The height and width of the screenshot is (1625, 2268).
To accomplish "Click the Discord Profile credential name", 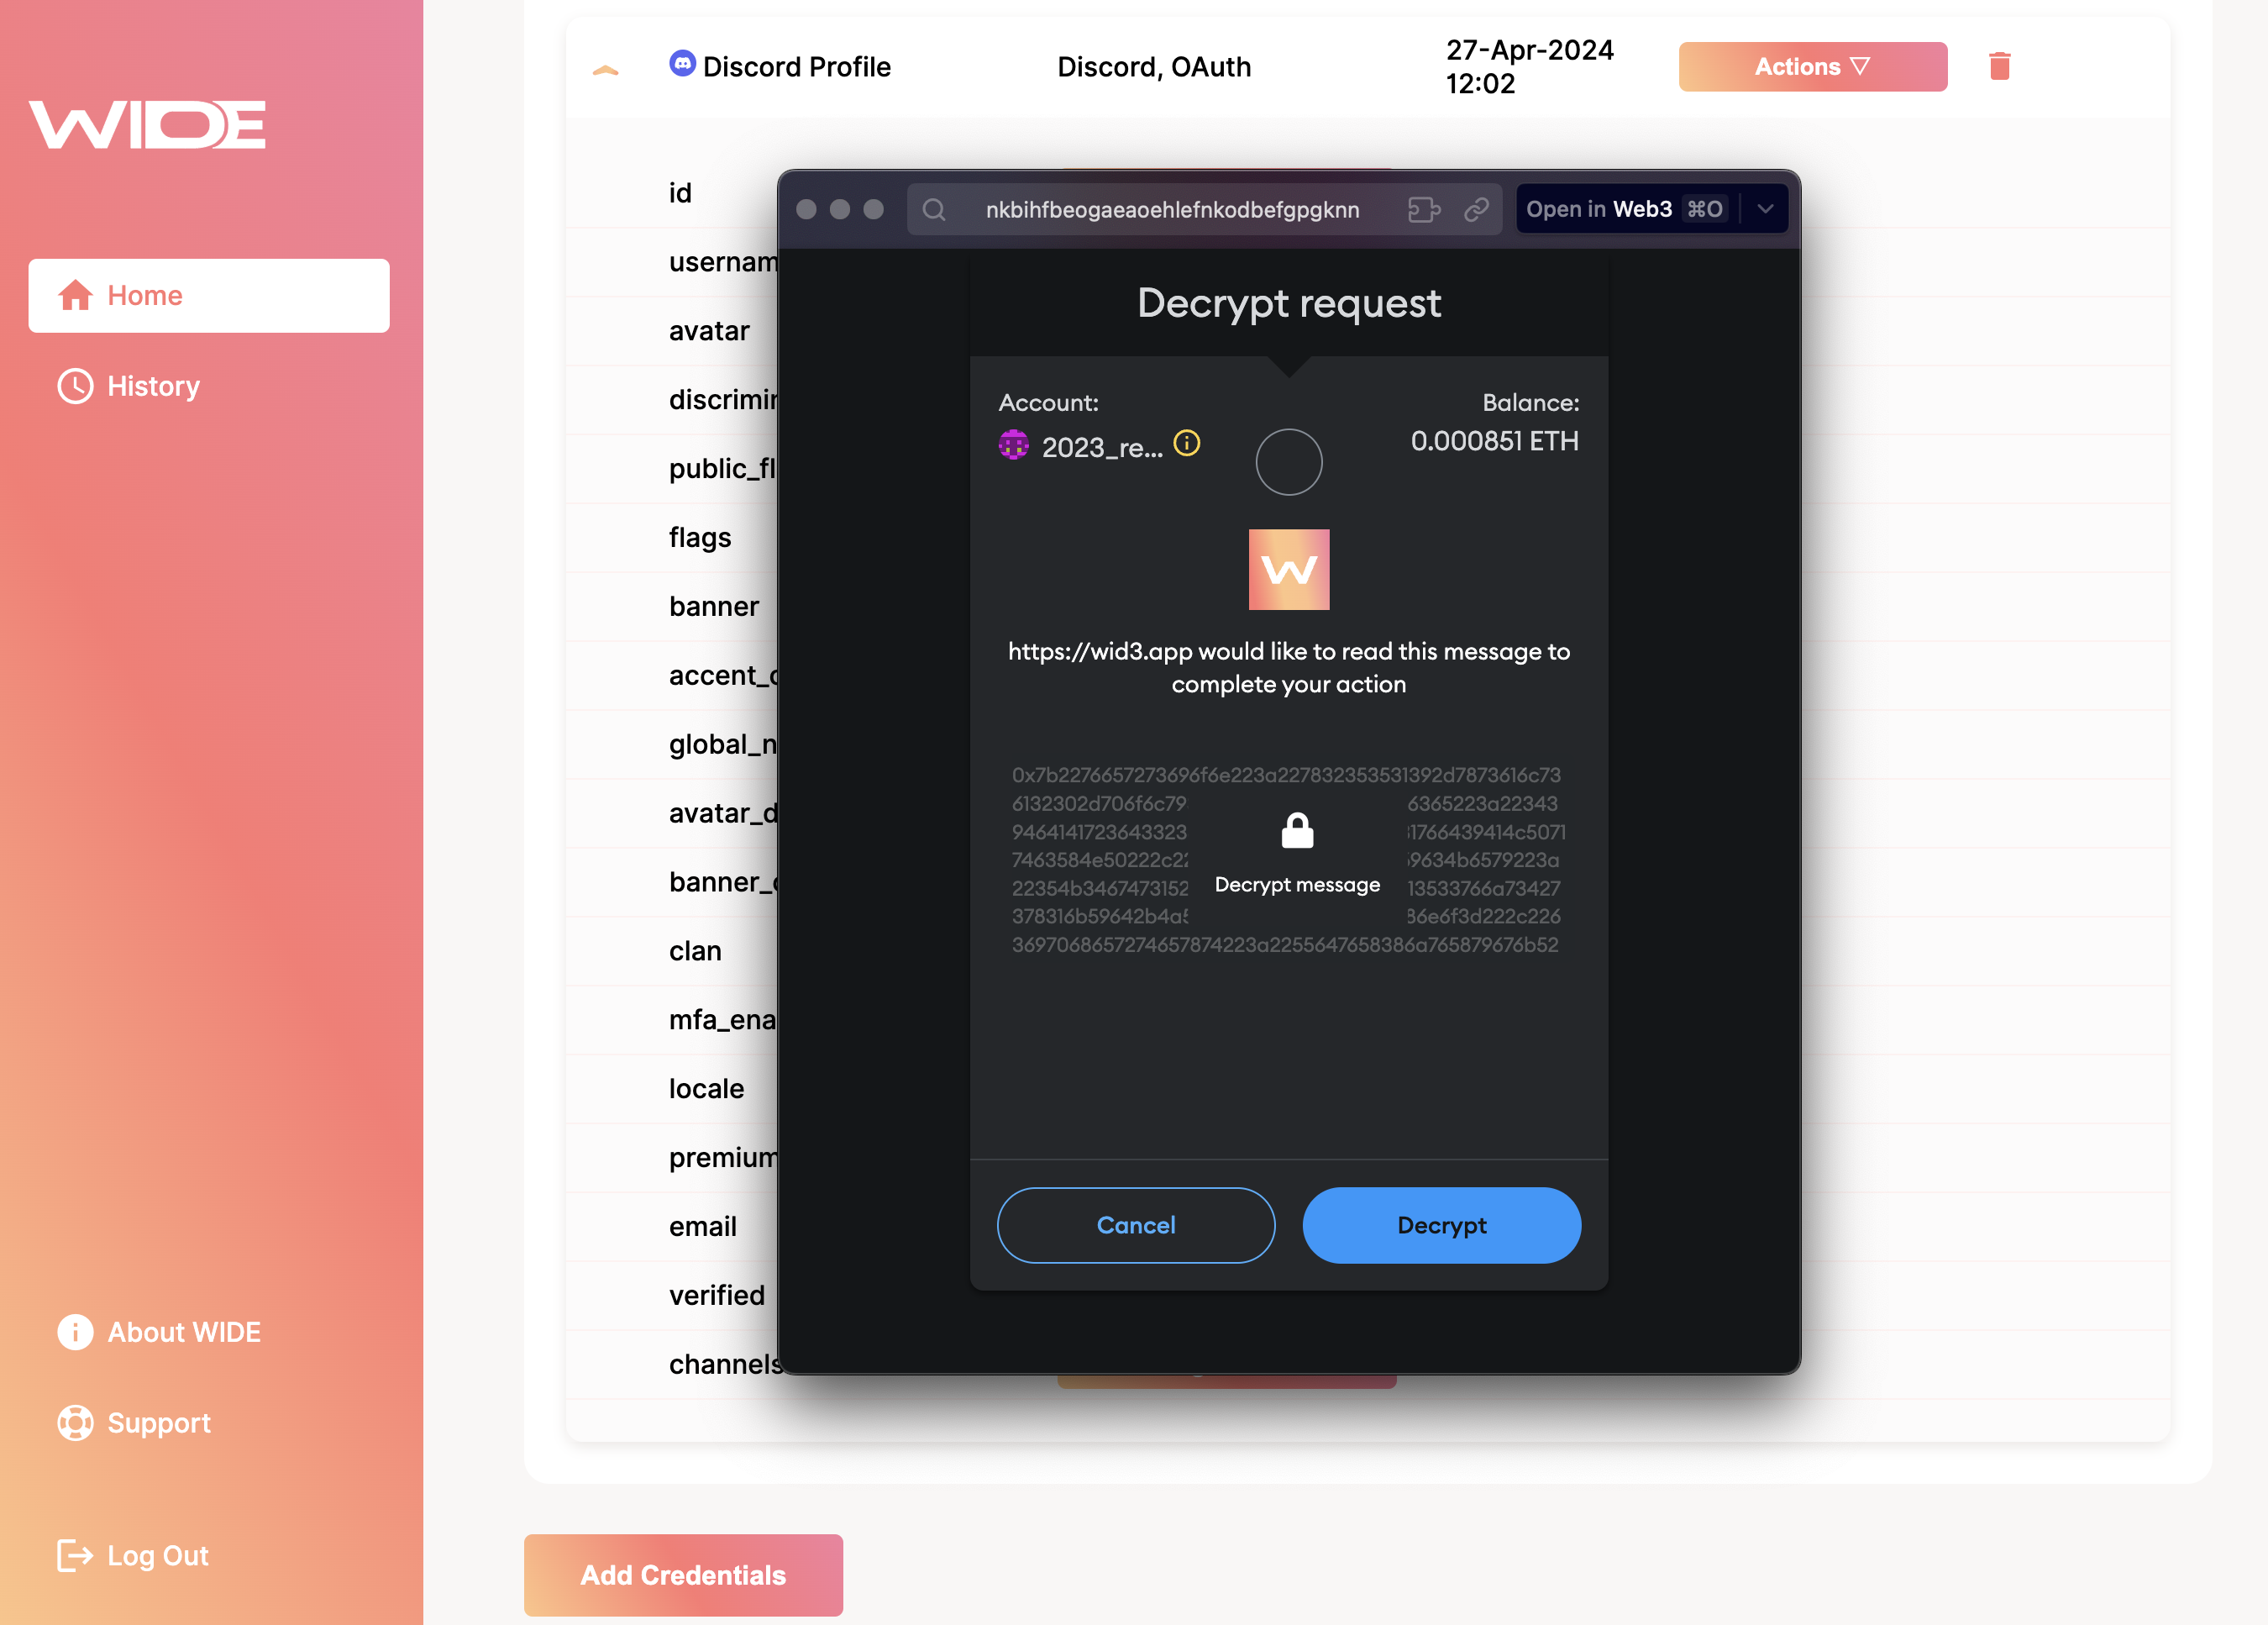I will [796, 67].
